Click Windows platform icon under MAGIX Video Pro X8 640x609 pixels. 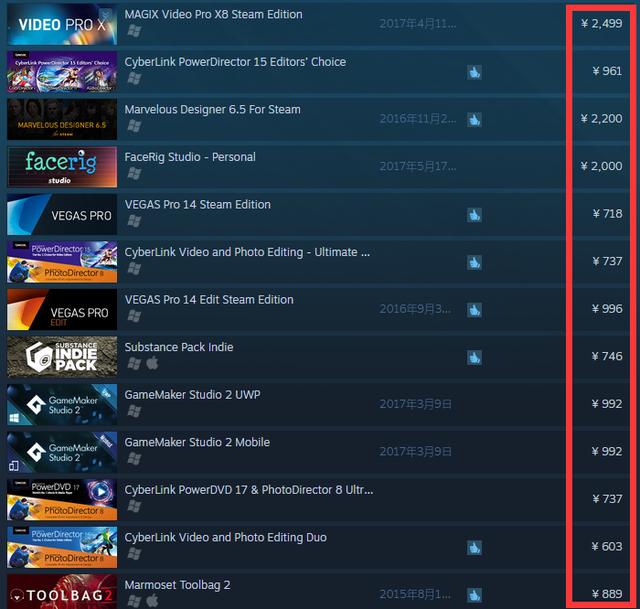point(134,31)
